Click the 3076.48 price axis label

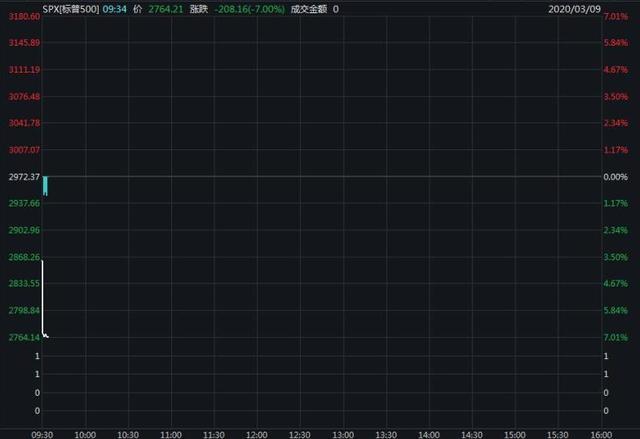24,96
